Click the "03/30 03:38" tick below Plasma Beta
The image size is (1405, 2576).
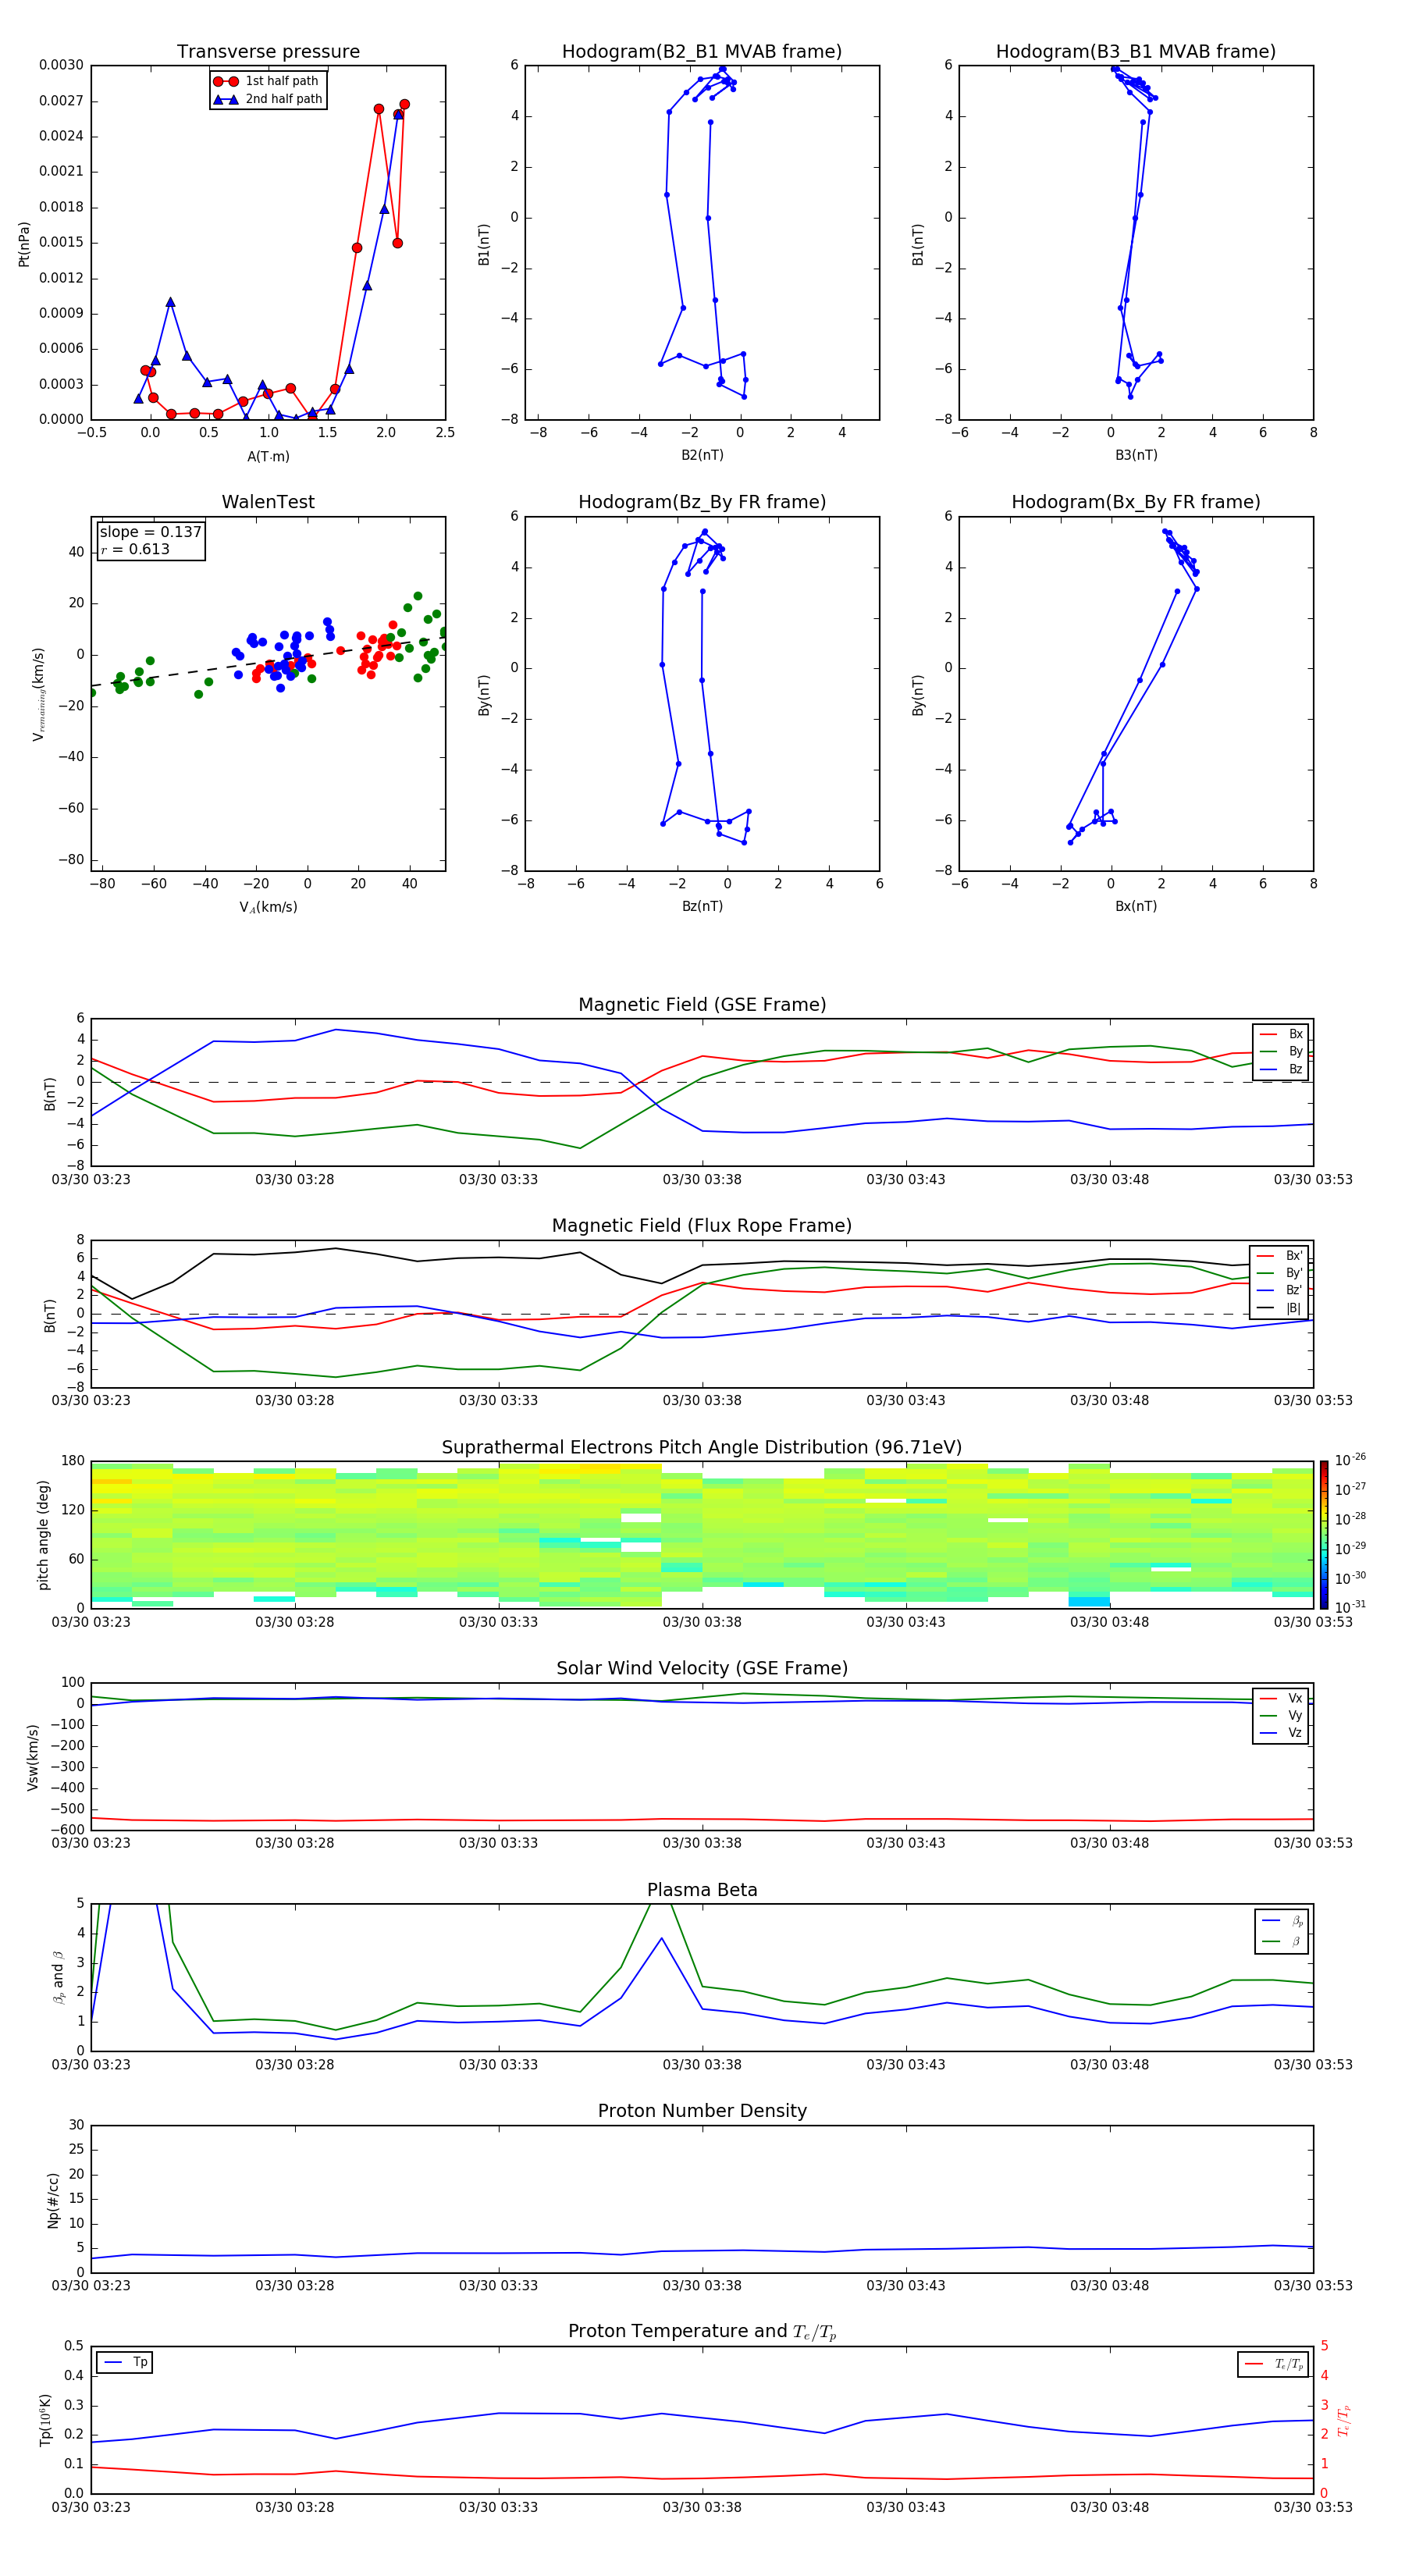[702, 2064]
